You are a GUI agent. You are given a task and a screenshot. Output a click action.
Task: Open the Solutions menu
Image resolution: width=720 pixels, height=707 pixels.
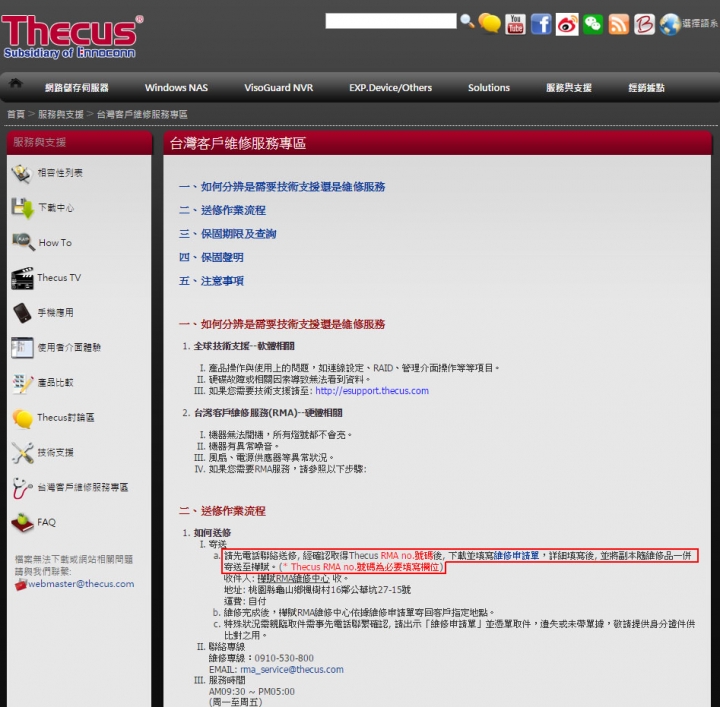(489, 88)
